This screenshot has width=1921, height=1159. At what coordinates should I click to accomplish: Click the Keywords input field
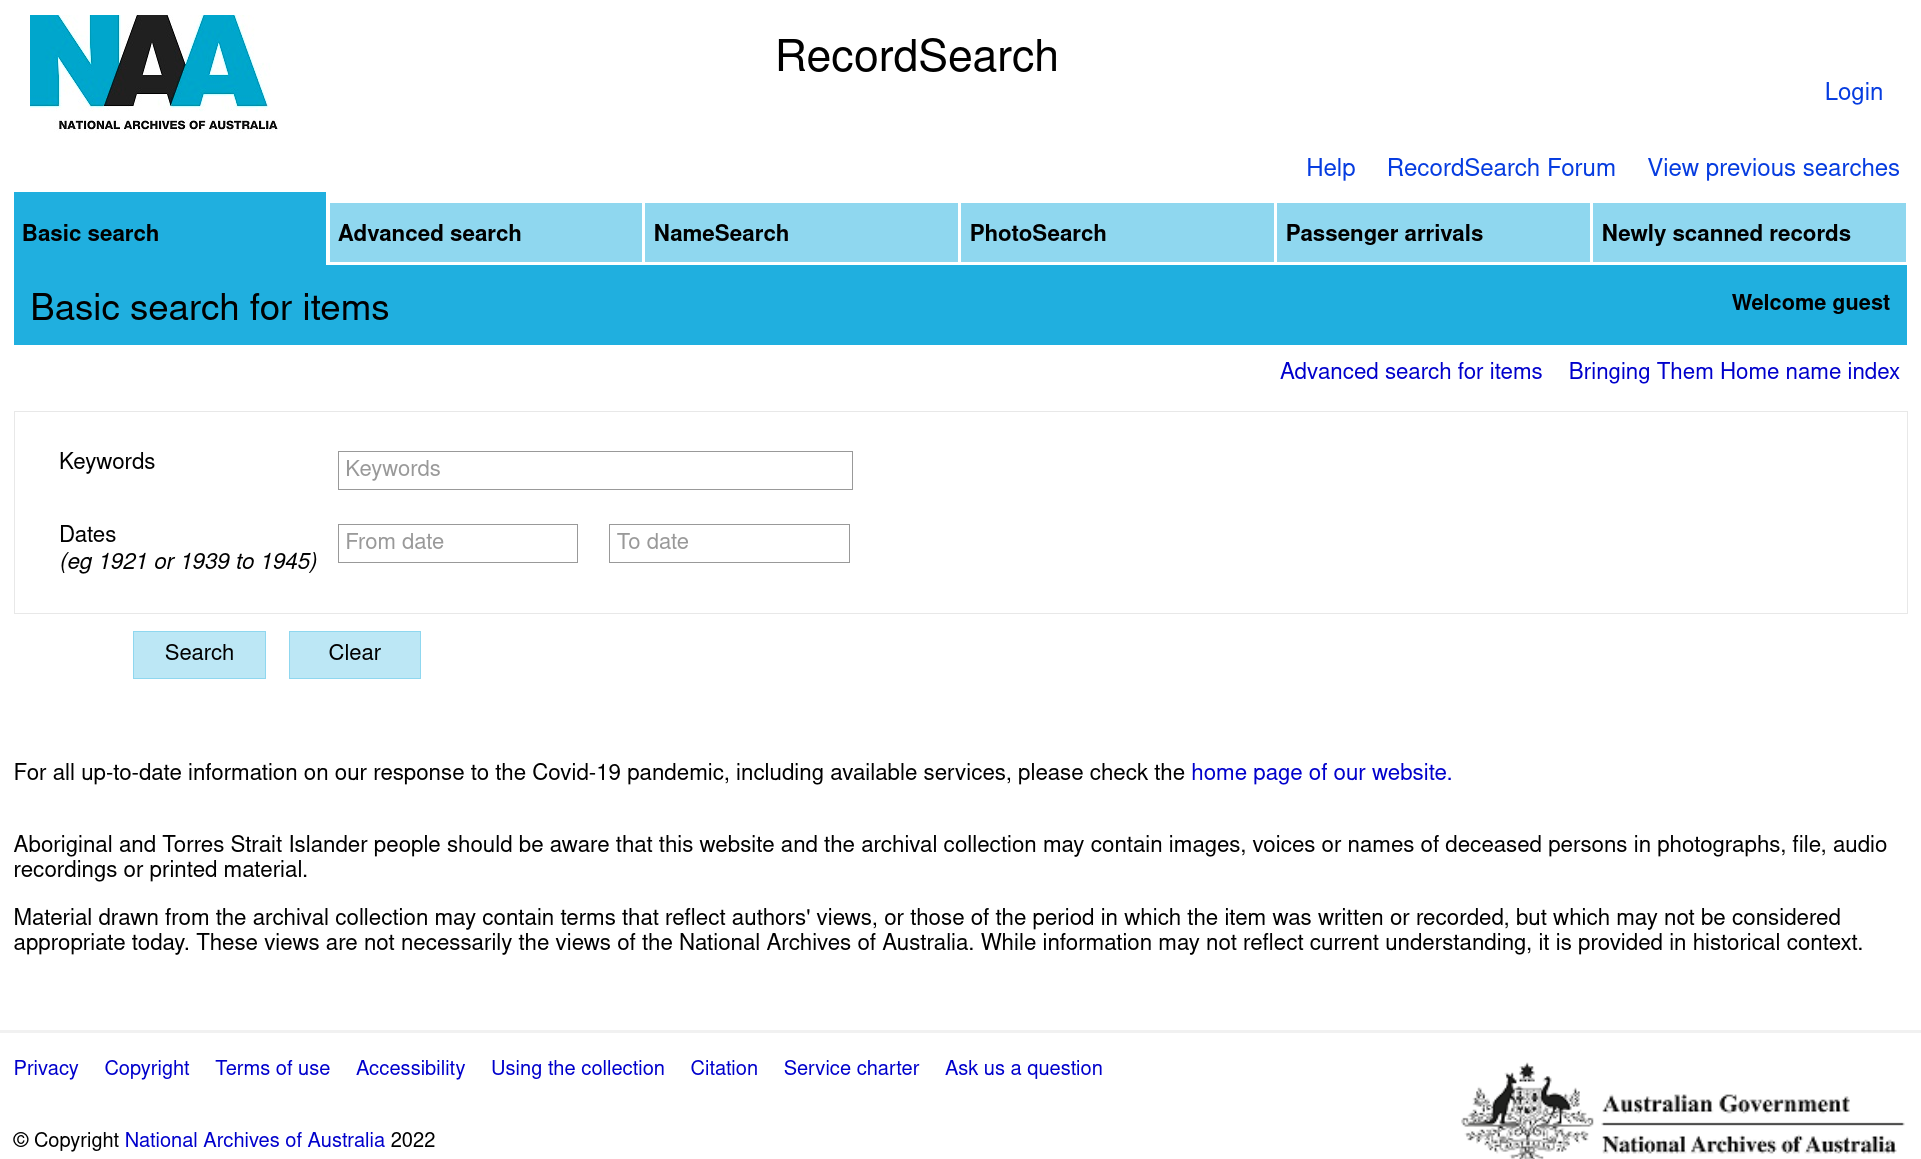point(595,470)
